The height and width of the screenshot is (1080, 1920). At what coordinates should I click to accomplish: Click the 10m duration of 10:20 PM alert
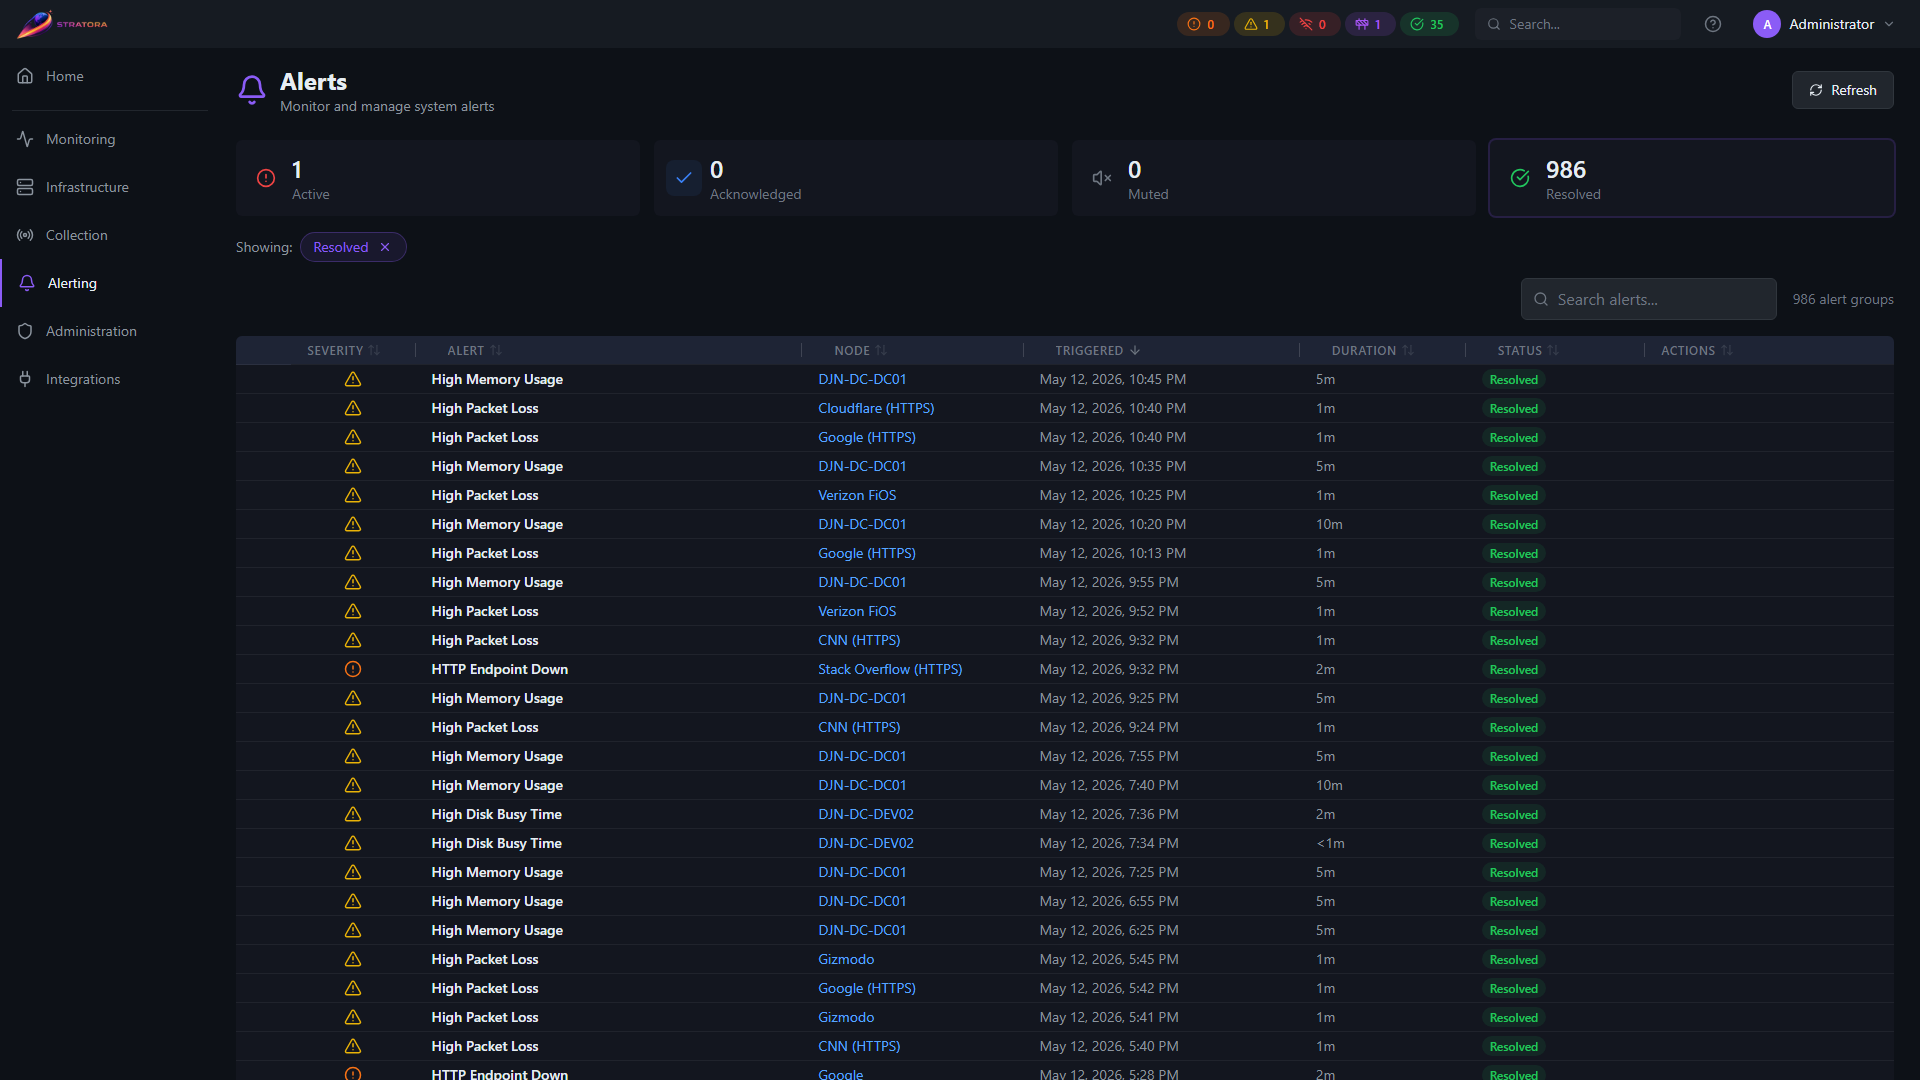tap(1329, 524)
